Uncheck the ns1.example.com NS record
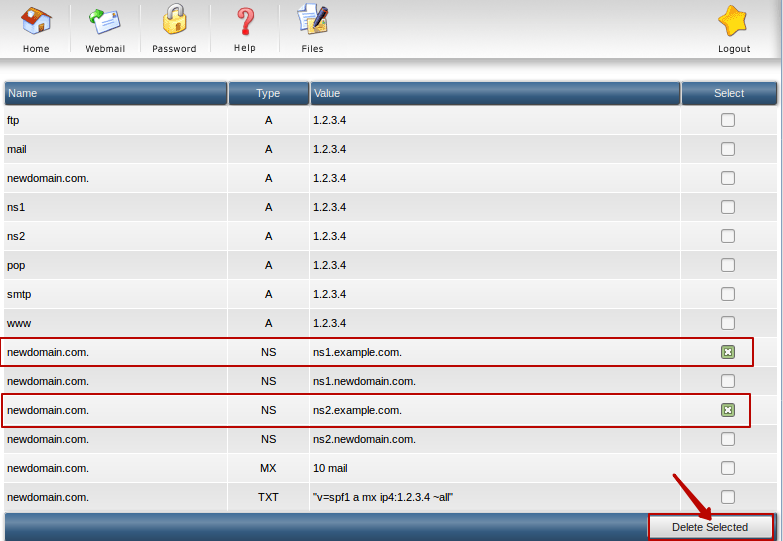This screenshot has height=541, width=783. 728,352
